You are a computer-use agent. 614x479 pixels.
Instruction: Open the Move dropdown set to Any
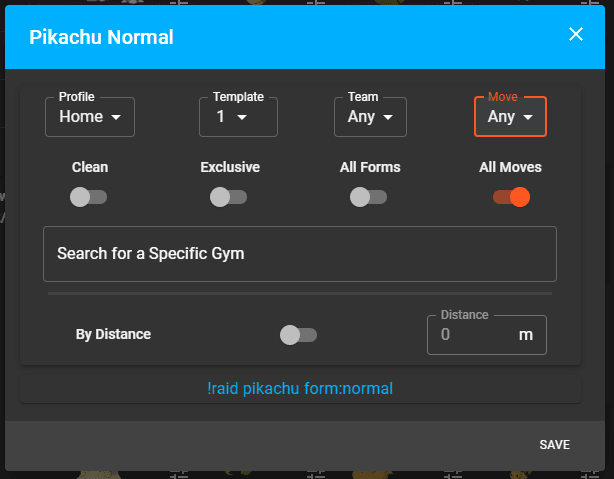510,117
